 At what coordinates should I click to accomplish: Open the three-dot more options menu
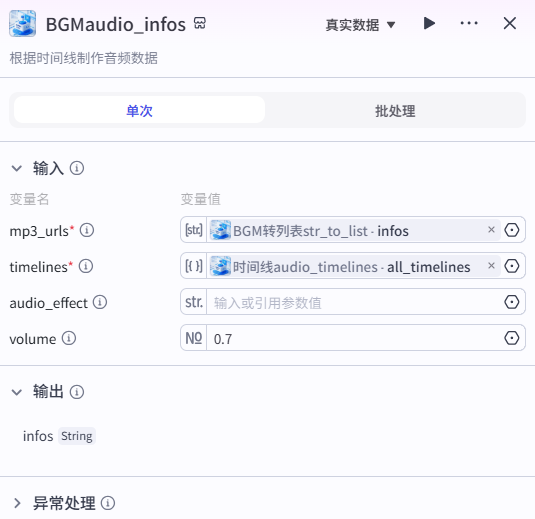[469, 24]
